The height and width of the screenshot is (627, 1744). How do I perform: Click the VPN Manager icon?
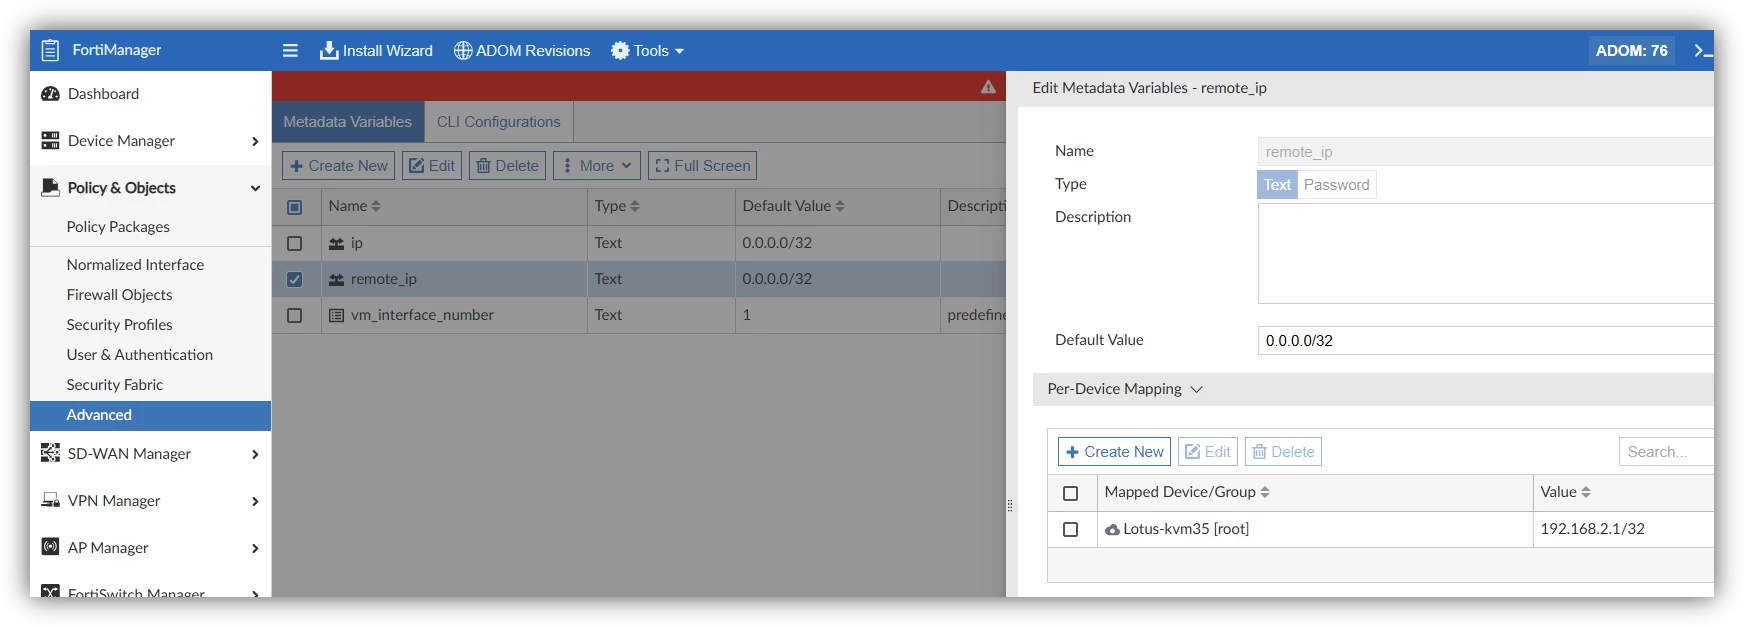50,500
